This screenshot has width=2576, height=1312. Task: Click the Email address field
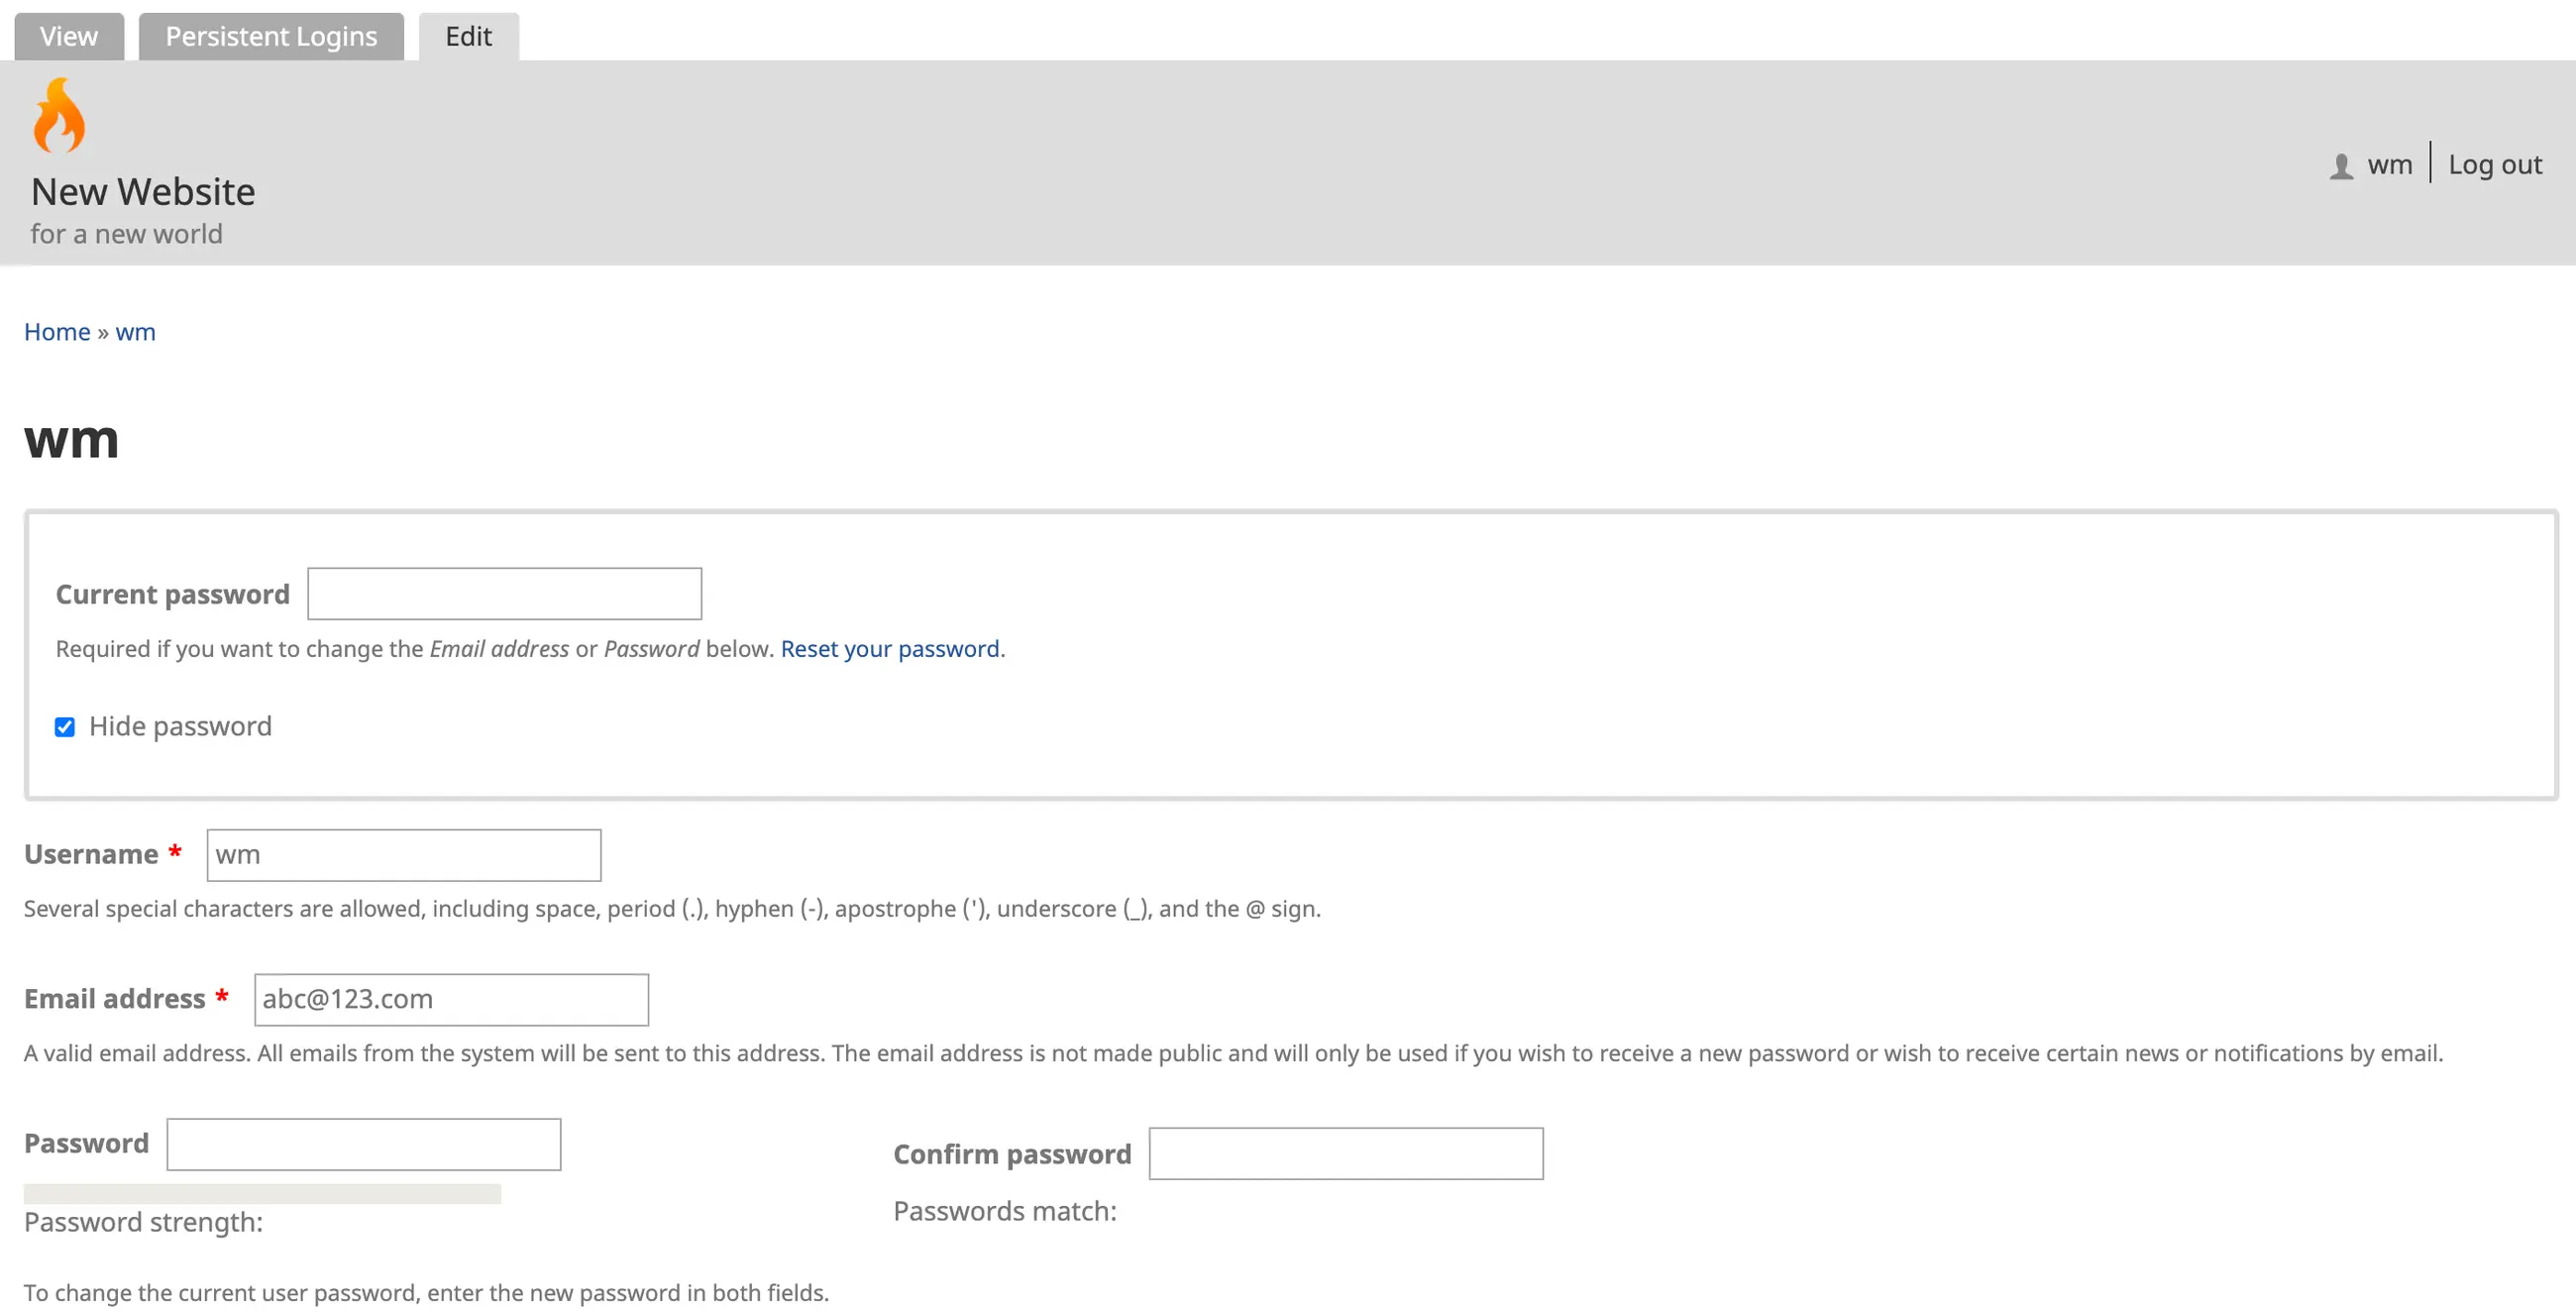coord(451,999)
